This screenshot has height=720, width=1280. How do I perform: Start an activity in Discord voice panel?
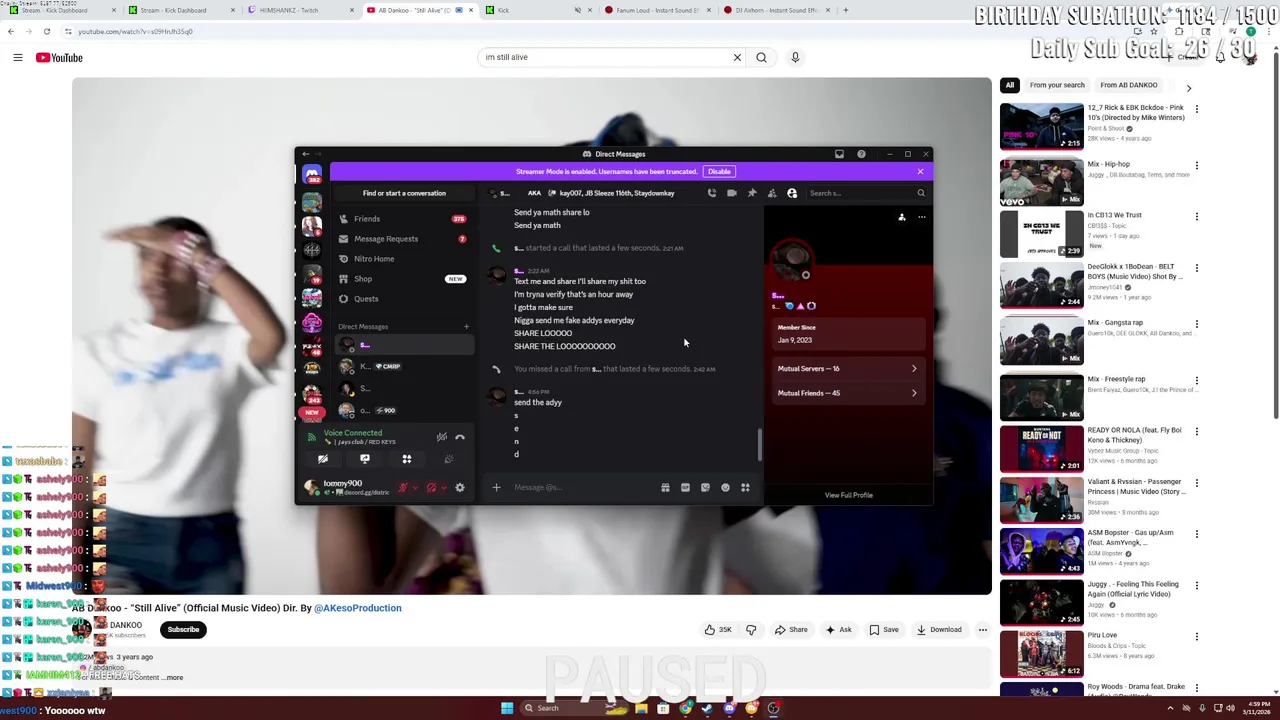[x=407, y=459]
